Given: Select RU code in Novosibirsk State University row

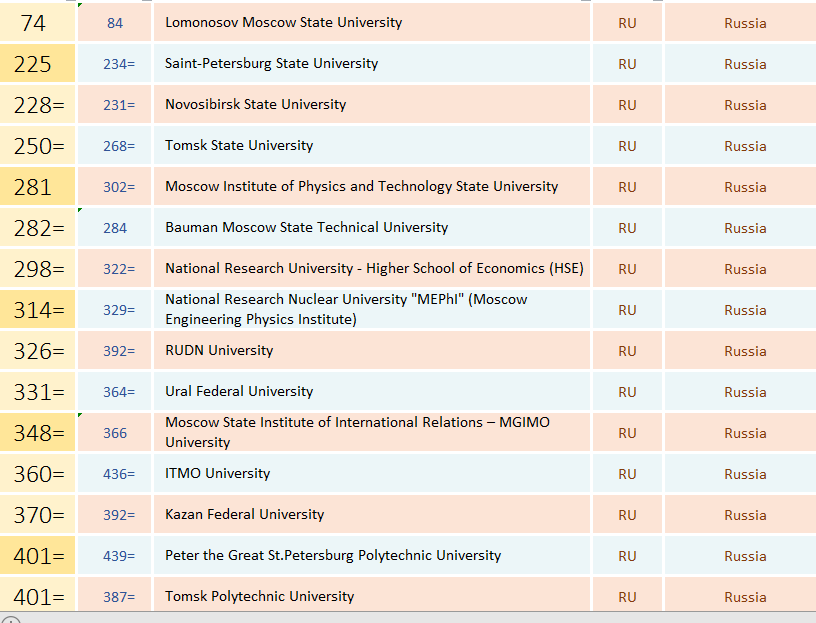Looking at the screenshot, I should 627,105.
